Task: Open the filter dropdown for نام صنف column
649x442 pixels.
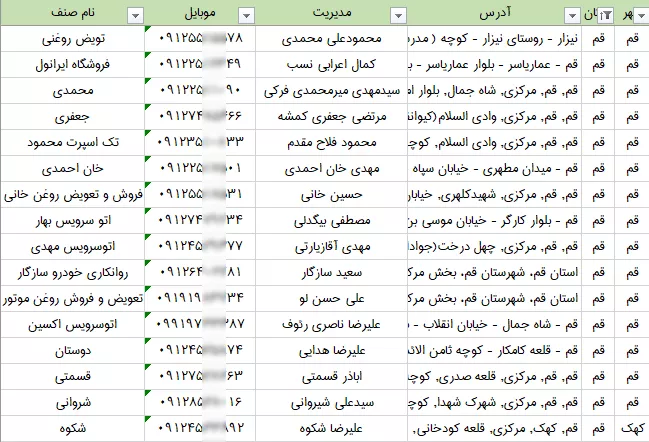Action: click(135, 16)
